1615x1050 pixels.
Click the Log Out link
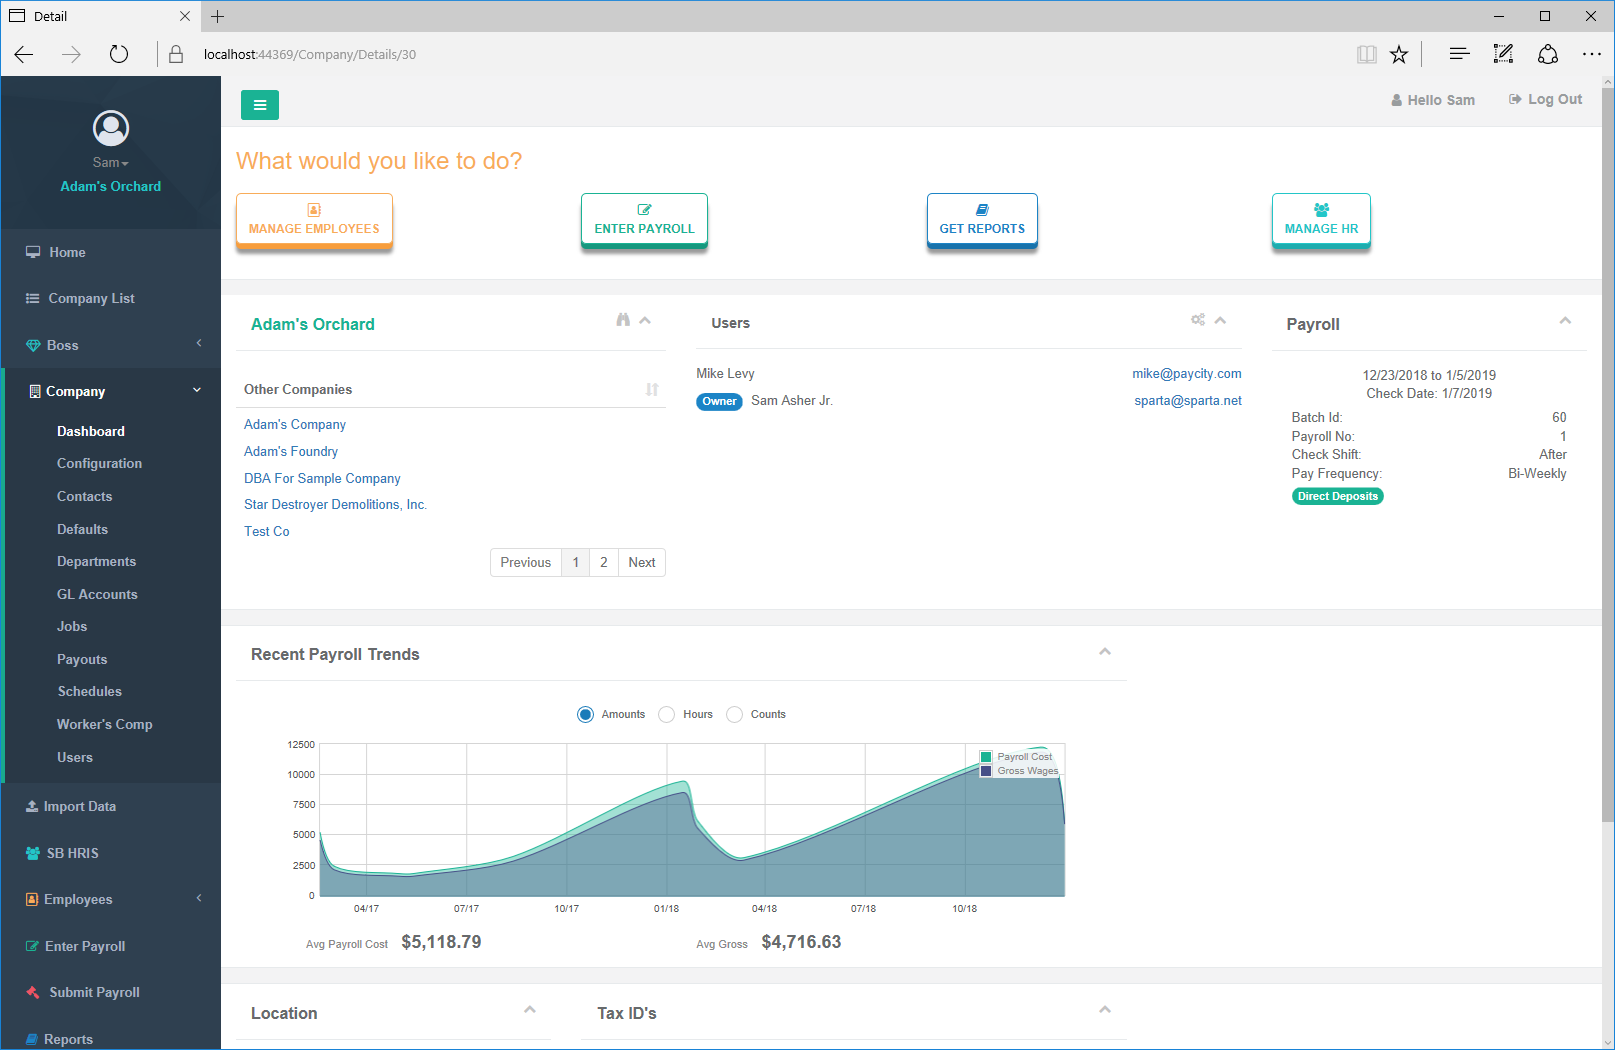pyautogui.click(x=1546, y=99)
